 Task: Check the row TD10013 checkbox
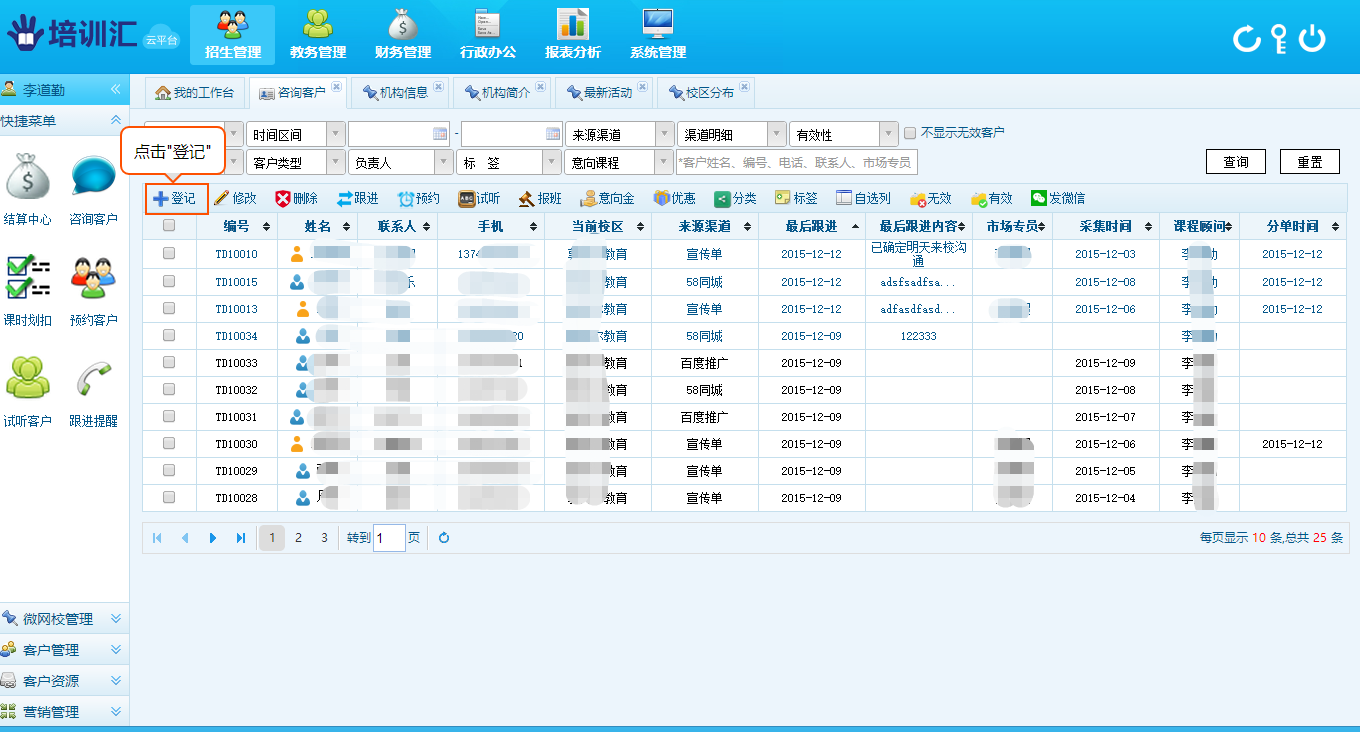[169, 309]
